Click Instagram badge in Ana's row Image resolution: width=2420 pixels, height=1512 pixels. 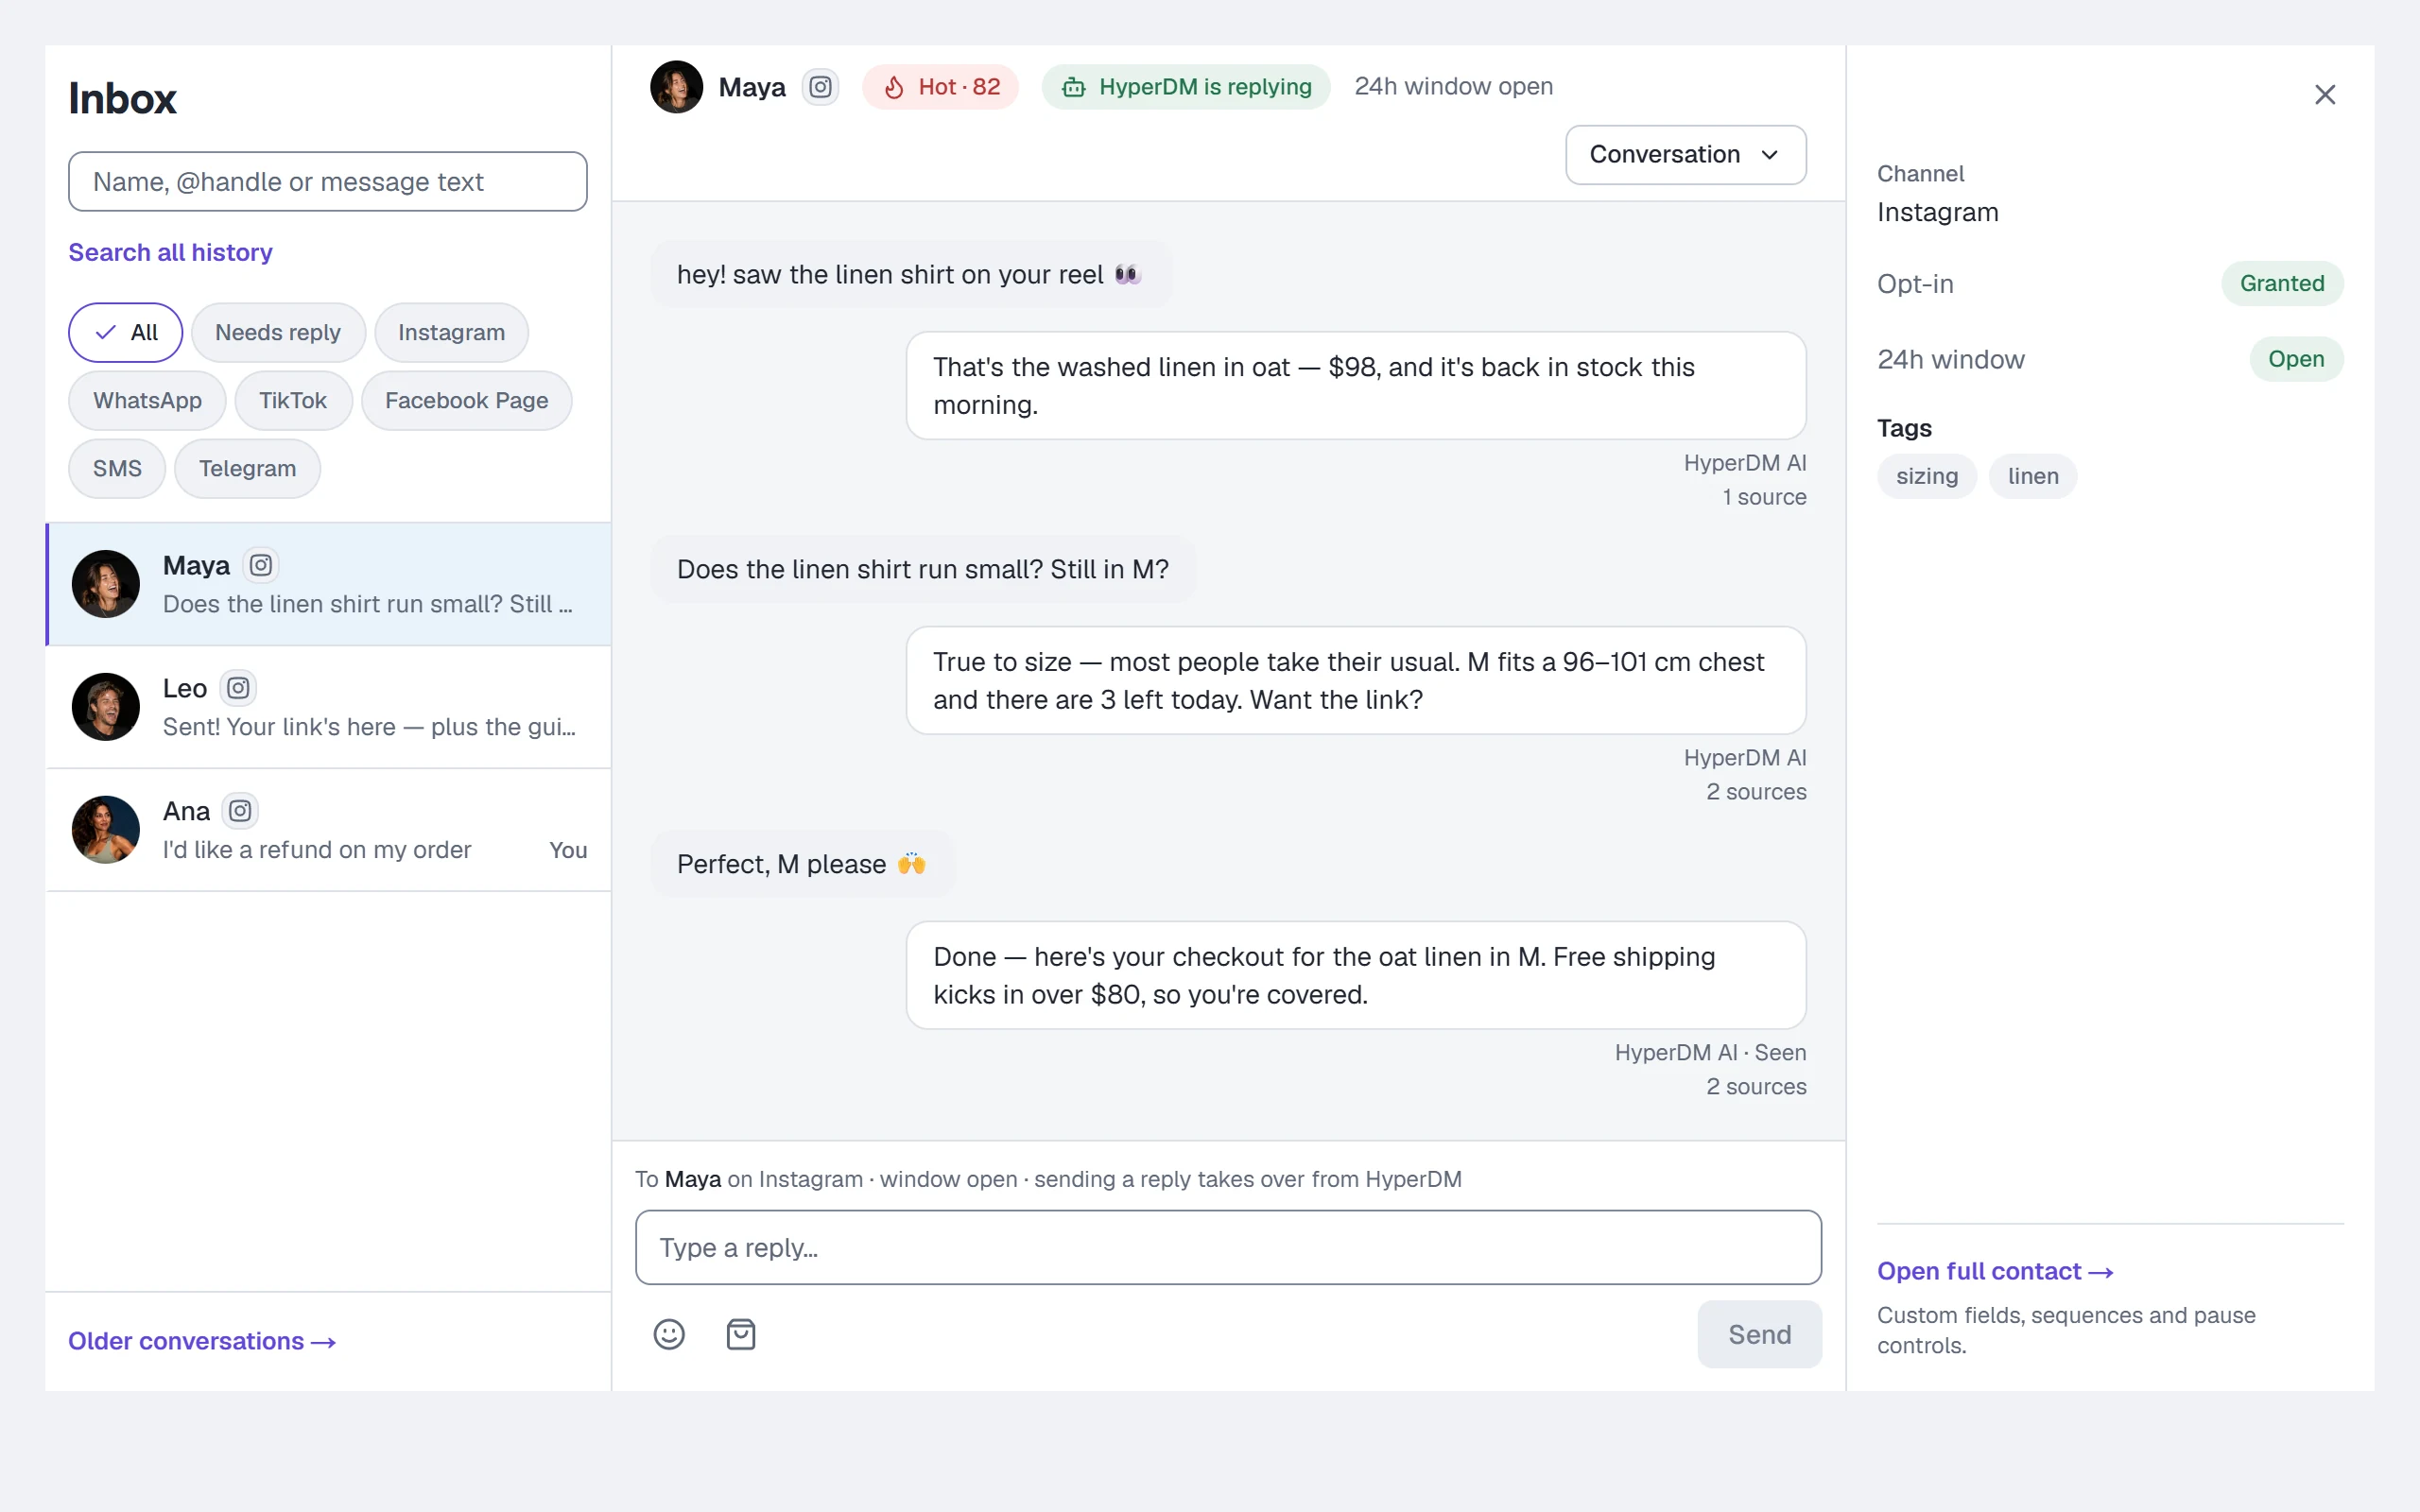[240, 811]
